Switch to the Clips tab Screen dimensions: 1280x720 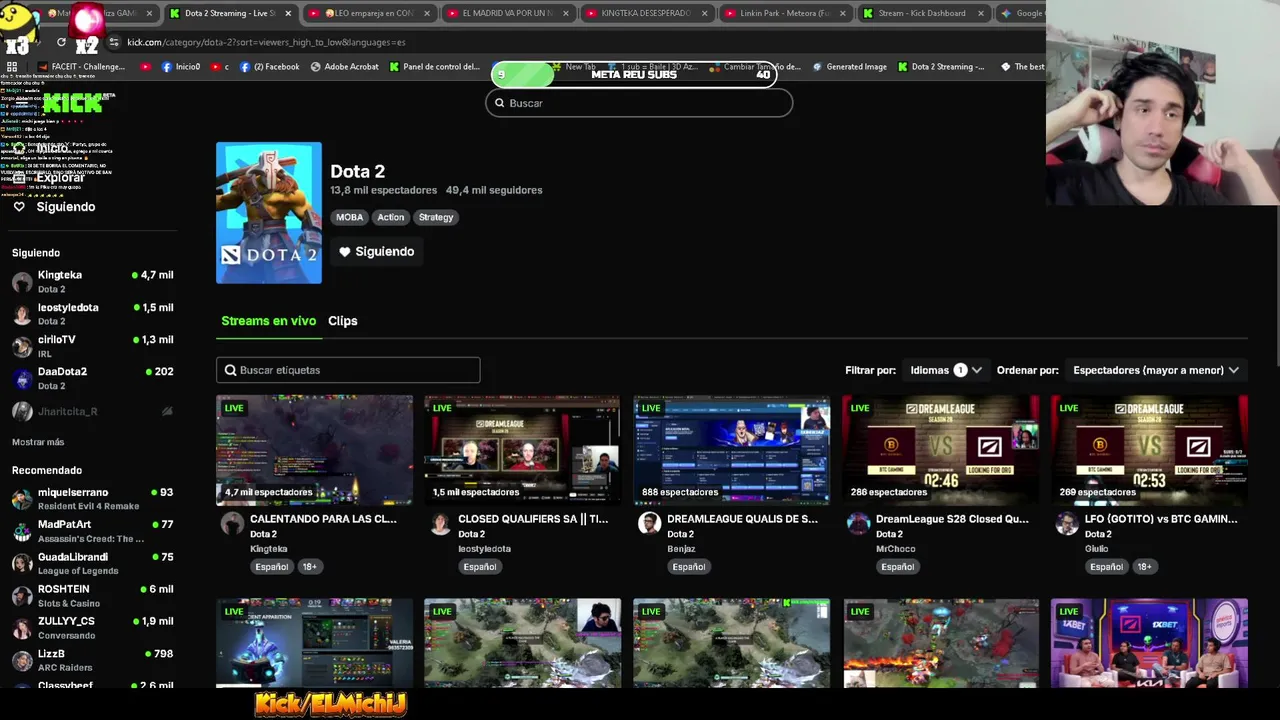[343, 321]
